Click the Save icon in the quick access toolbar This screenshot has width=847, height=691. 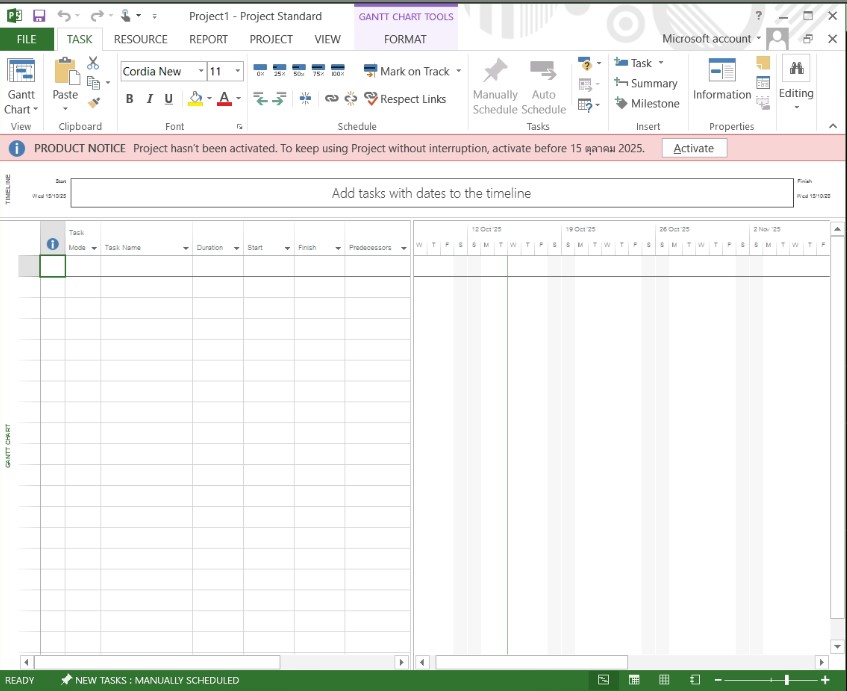tap(39, 16)
